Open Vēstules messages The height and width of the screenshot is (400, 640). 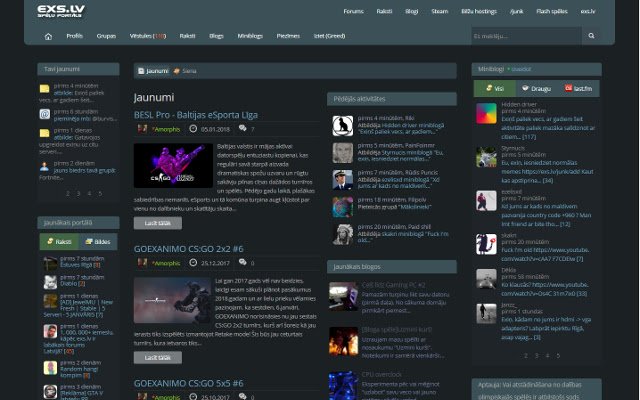(148, 36)
